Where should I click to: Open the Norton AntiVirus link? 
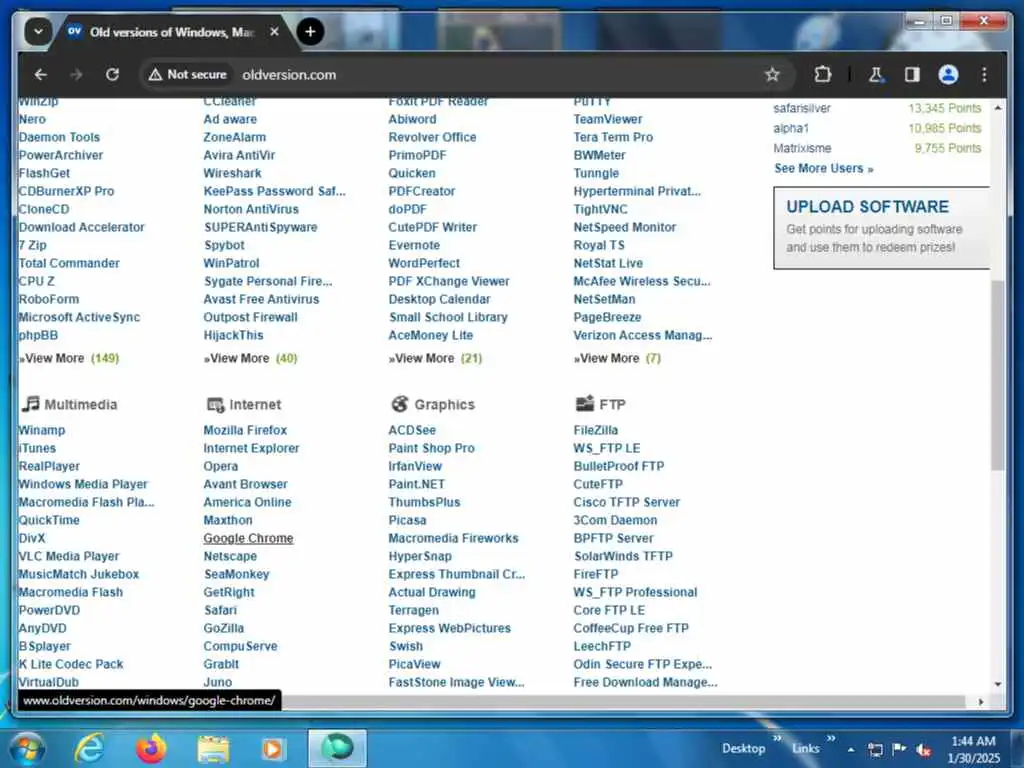coord(251,210)
